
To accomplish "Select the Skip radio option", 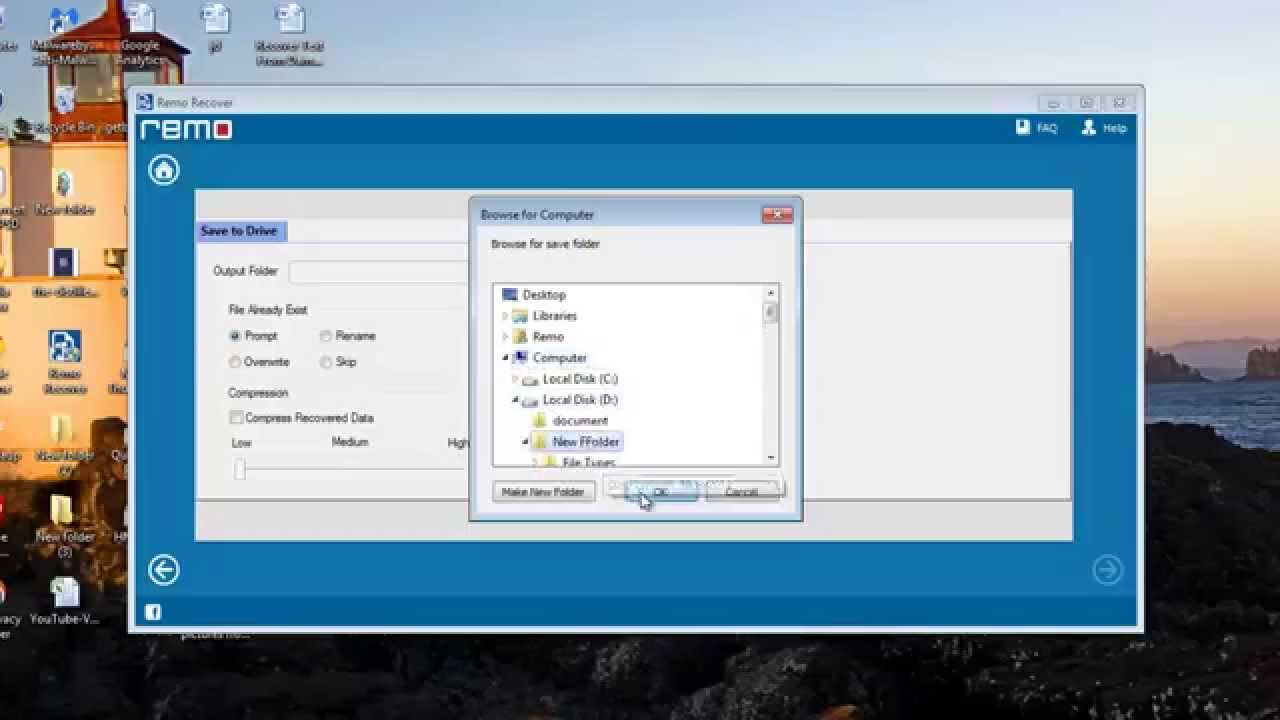I will (326, 362).
